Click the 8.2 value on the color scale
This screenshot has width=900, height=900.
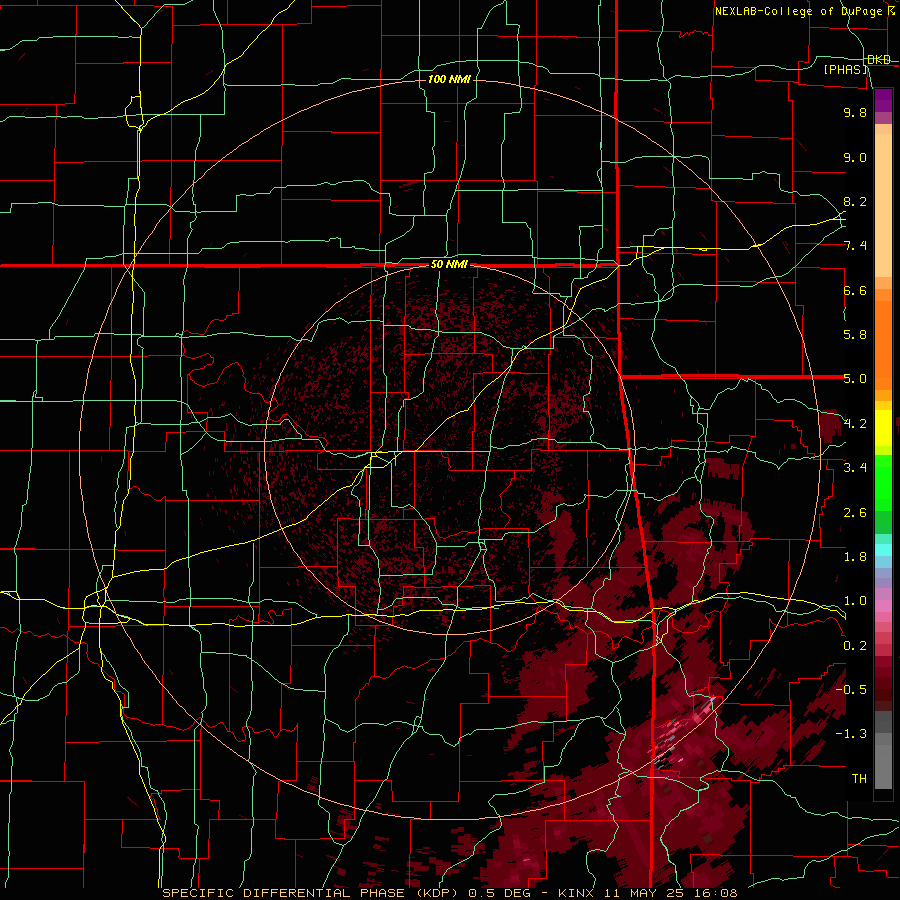(855, 201)
